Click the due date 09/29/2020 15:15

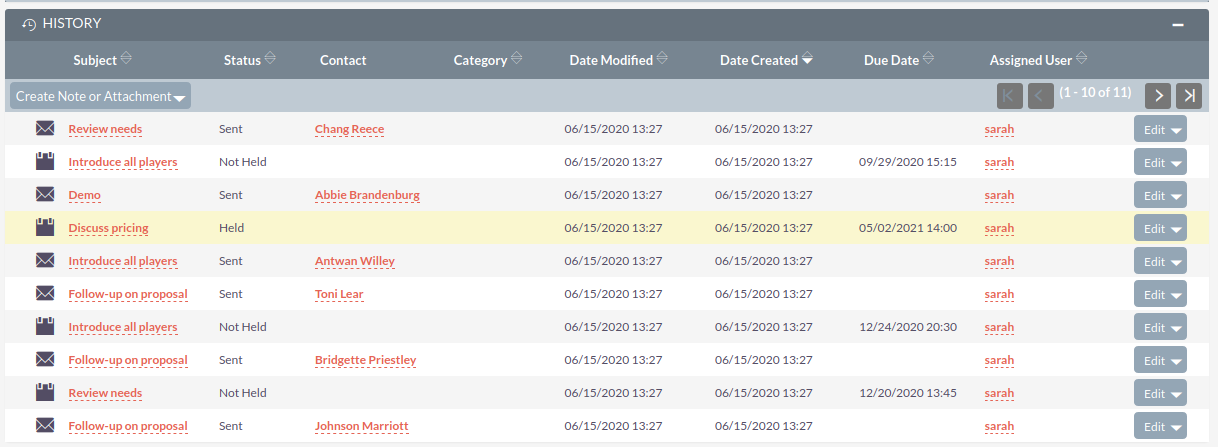[908, 162]
